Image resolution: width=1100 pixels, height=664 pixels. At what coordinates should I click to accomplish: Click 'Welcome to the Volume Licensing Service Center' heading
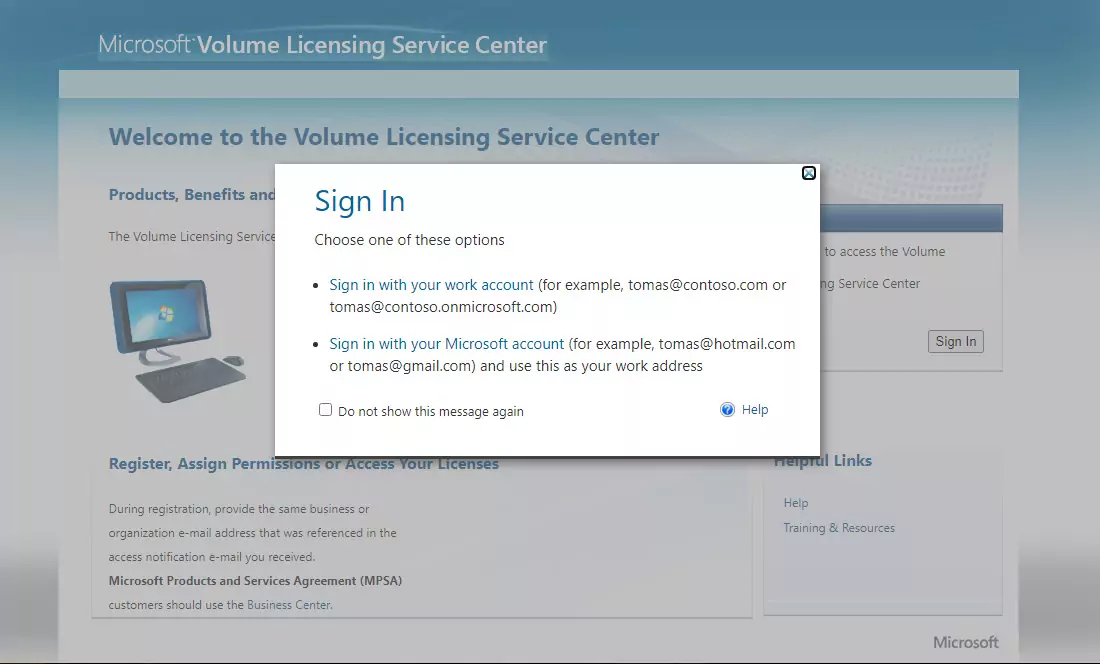pos(384,137)
